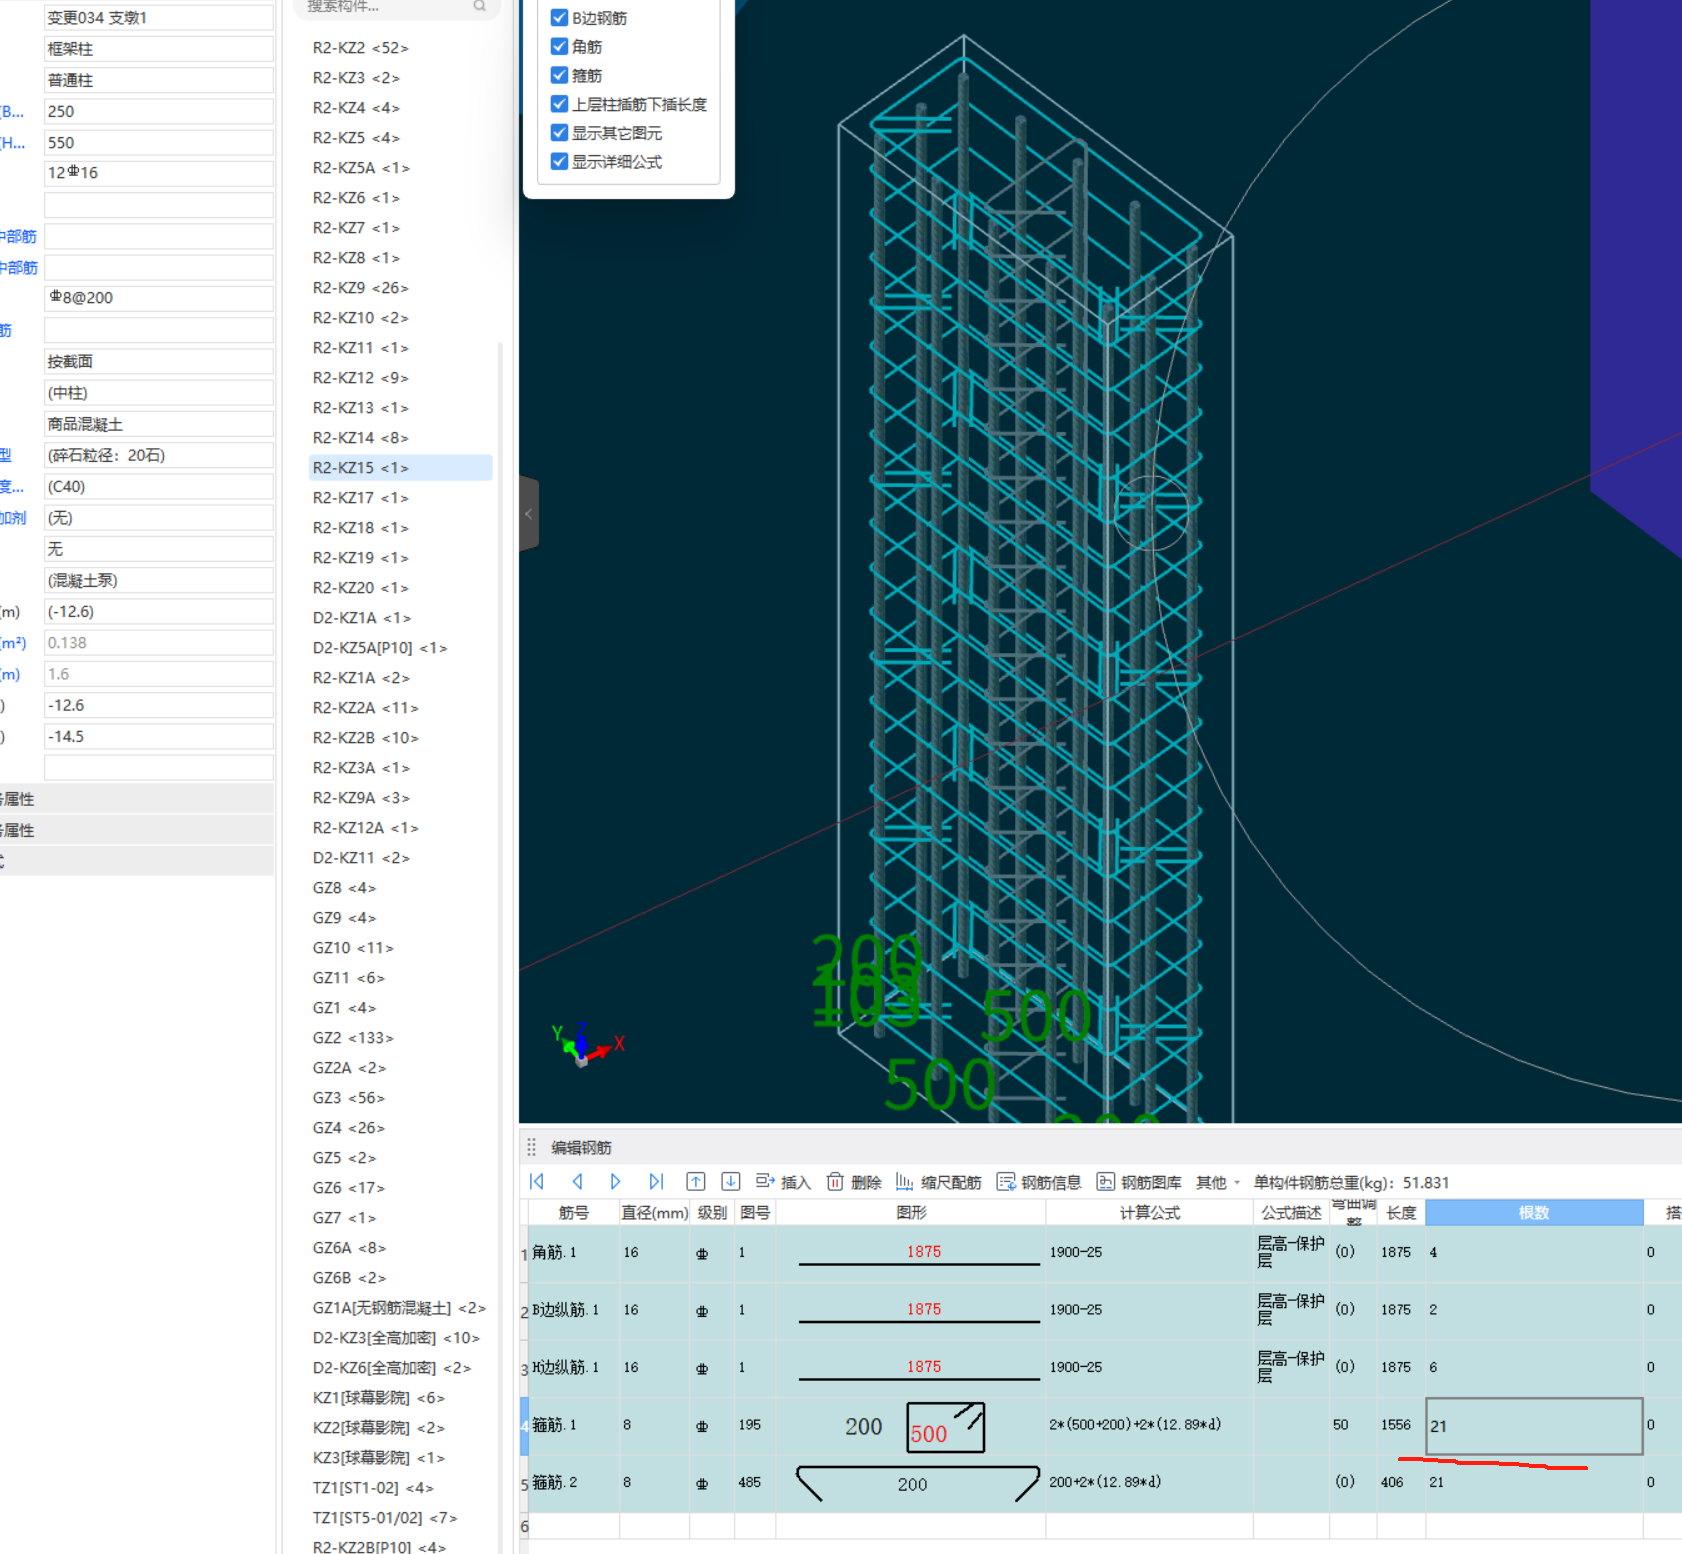The width and height of the screenshot is (1682, 1554).
Task: Select the 箍筋.2 row cell
Action: coord(574,1483)
